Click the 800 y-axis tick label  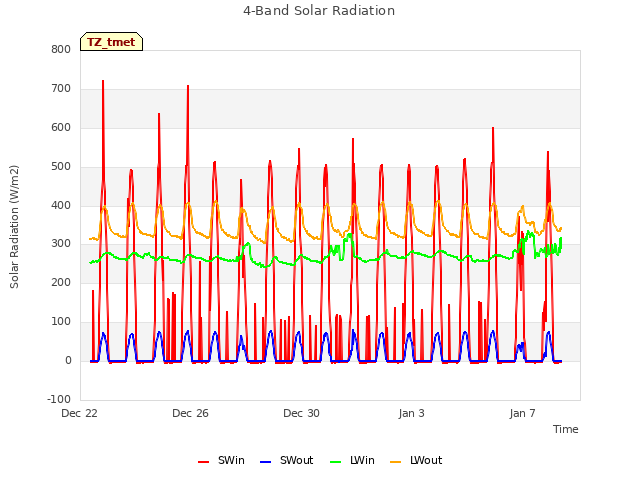[61, 49]
